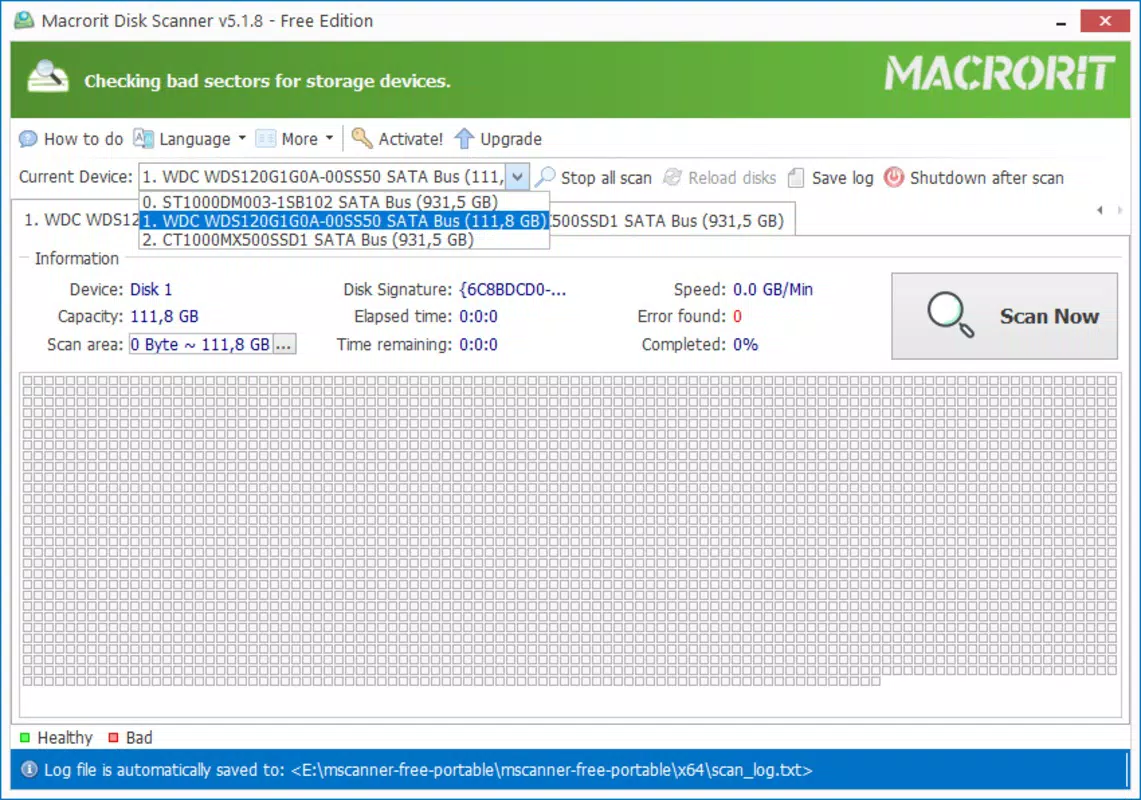Click the Disk 1 device value

(x=151, y=290)
